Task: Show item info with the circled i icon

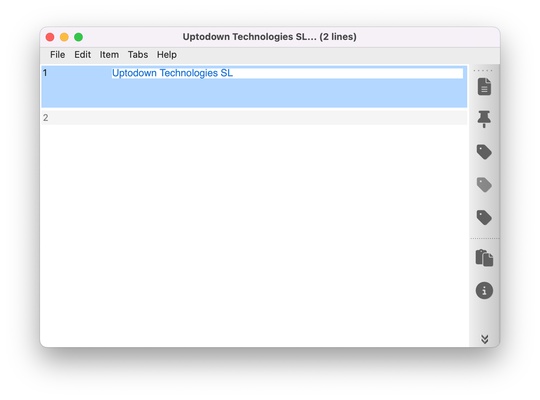Action: 484,291
